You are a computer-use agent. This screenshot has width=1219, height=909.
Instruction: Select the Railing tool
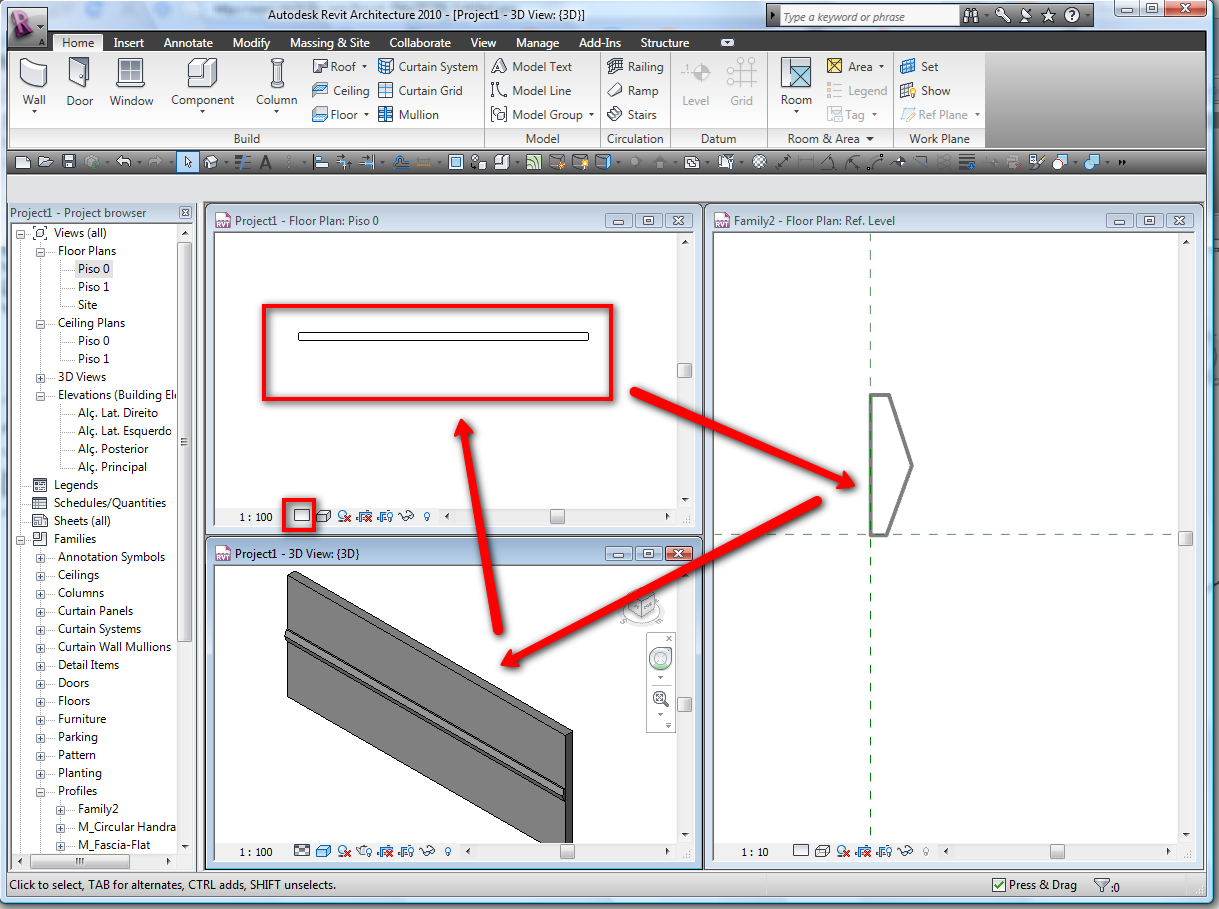coord(635,67)
